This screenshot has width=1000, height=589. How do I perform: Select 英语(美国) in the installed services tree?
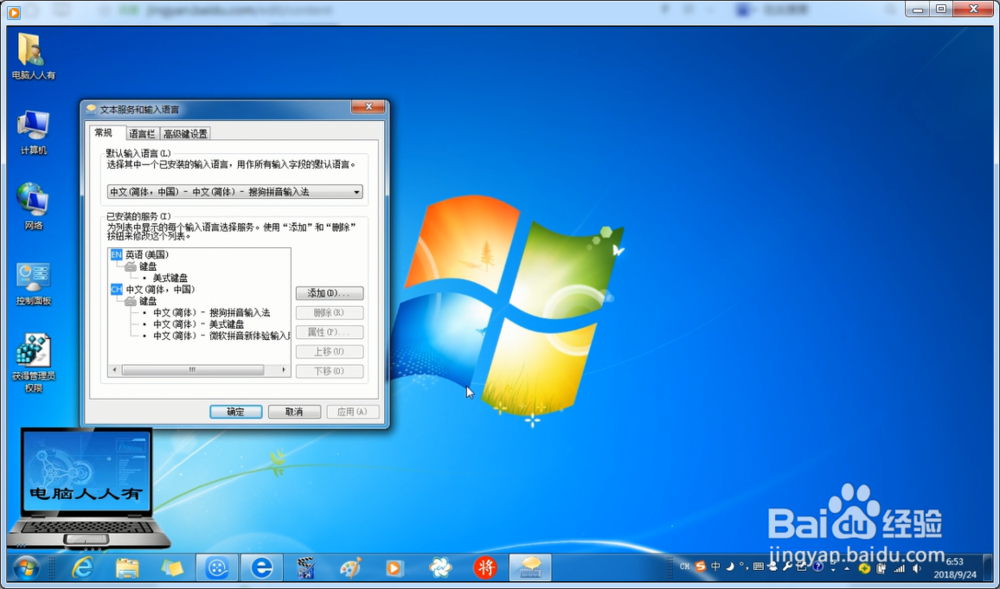click(x=147, y=254)
